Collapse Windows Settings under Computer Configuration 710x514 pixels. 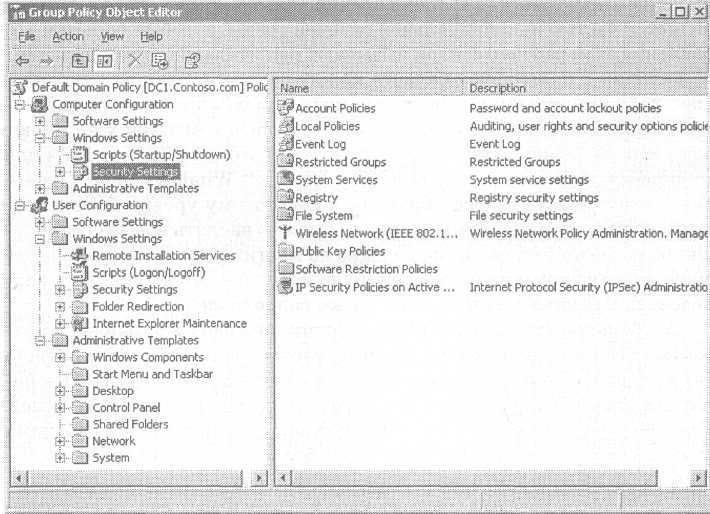click(40, 138)
